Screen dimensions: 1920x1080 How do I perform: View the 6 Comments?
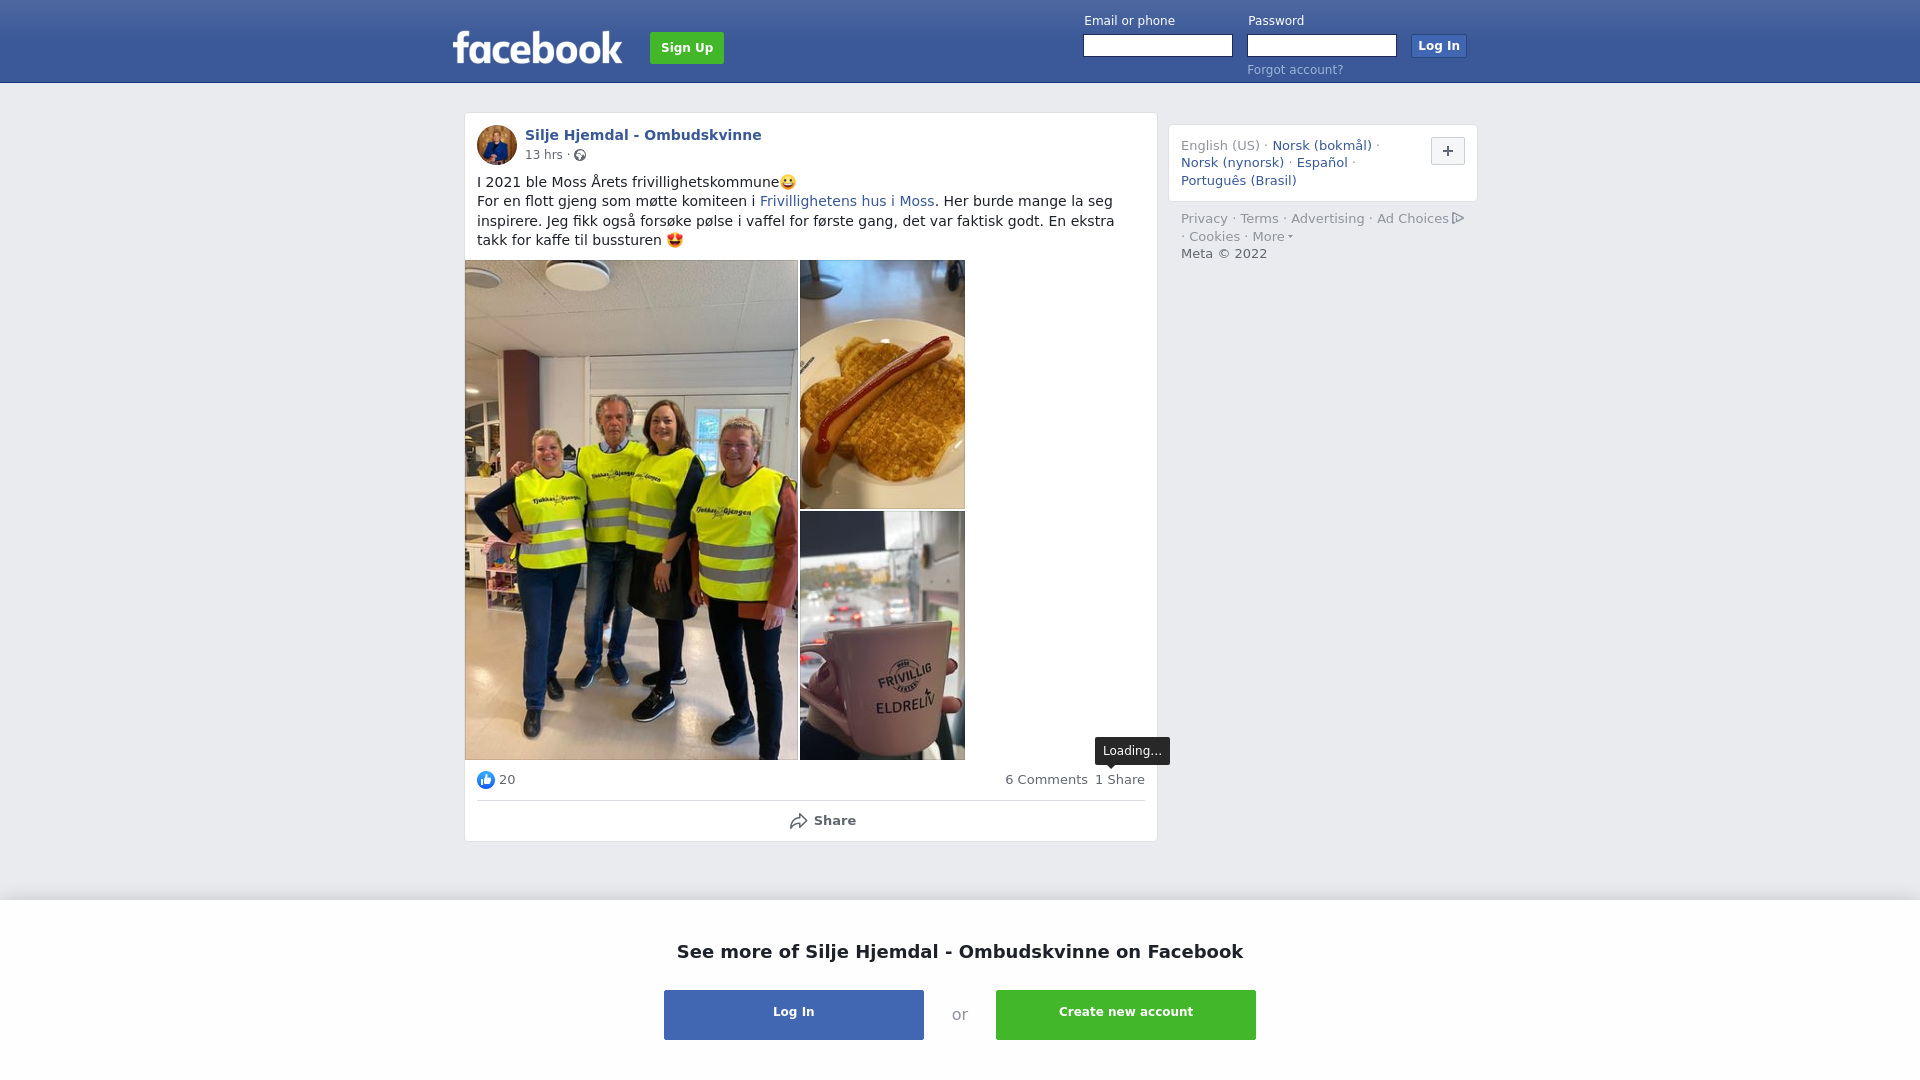pyautogui.click(x=1046, y=780)
